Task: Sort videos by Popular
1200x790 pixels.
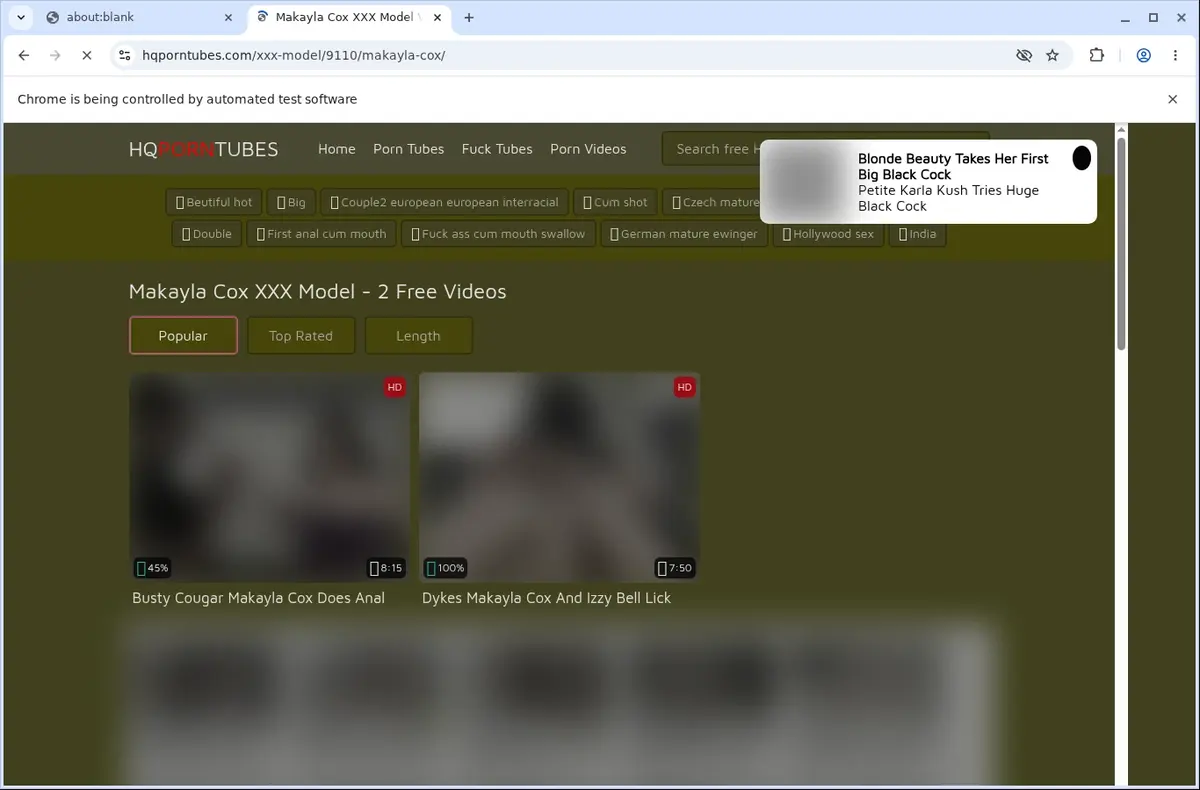Action: coord(183,336)
